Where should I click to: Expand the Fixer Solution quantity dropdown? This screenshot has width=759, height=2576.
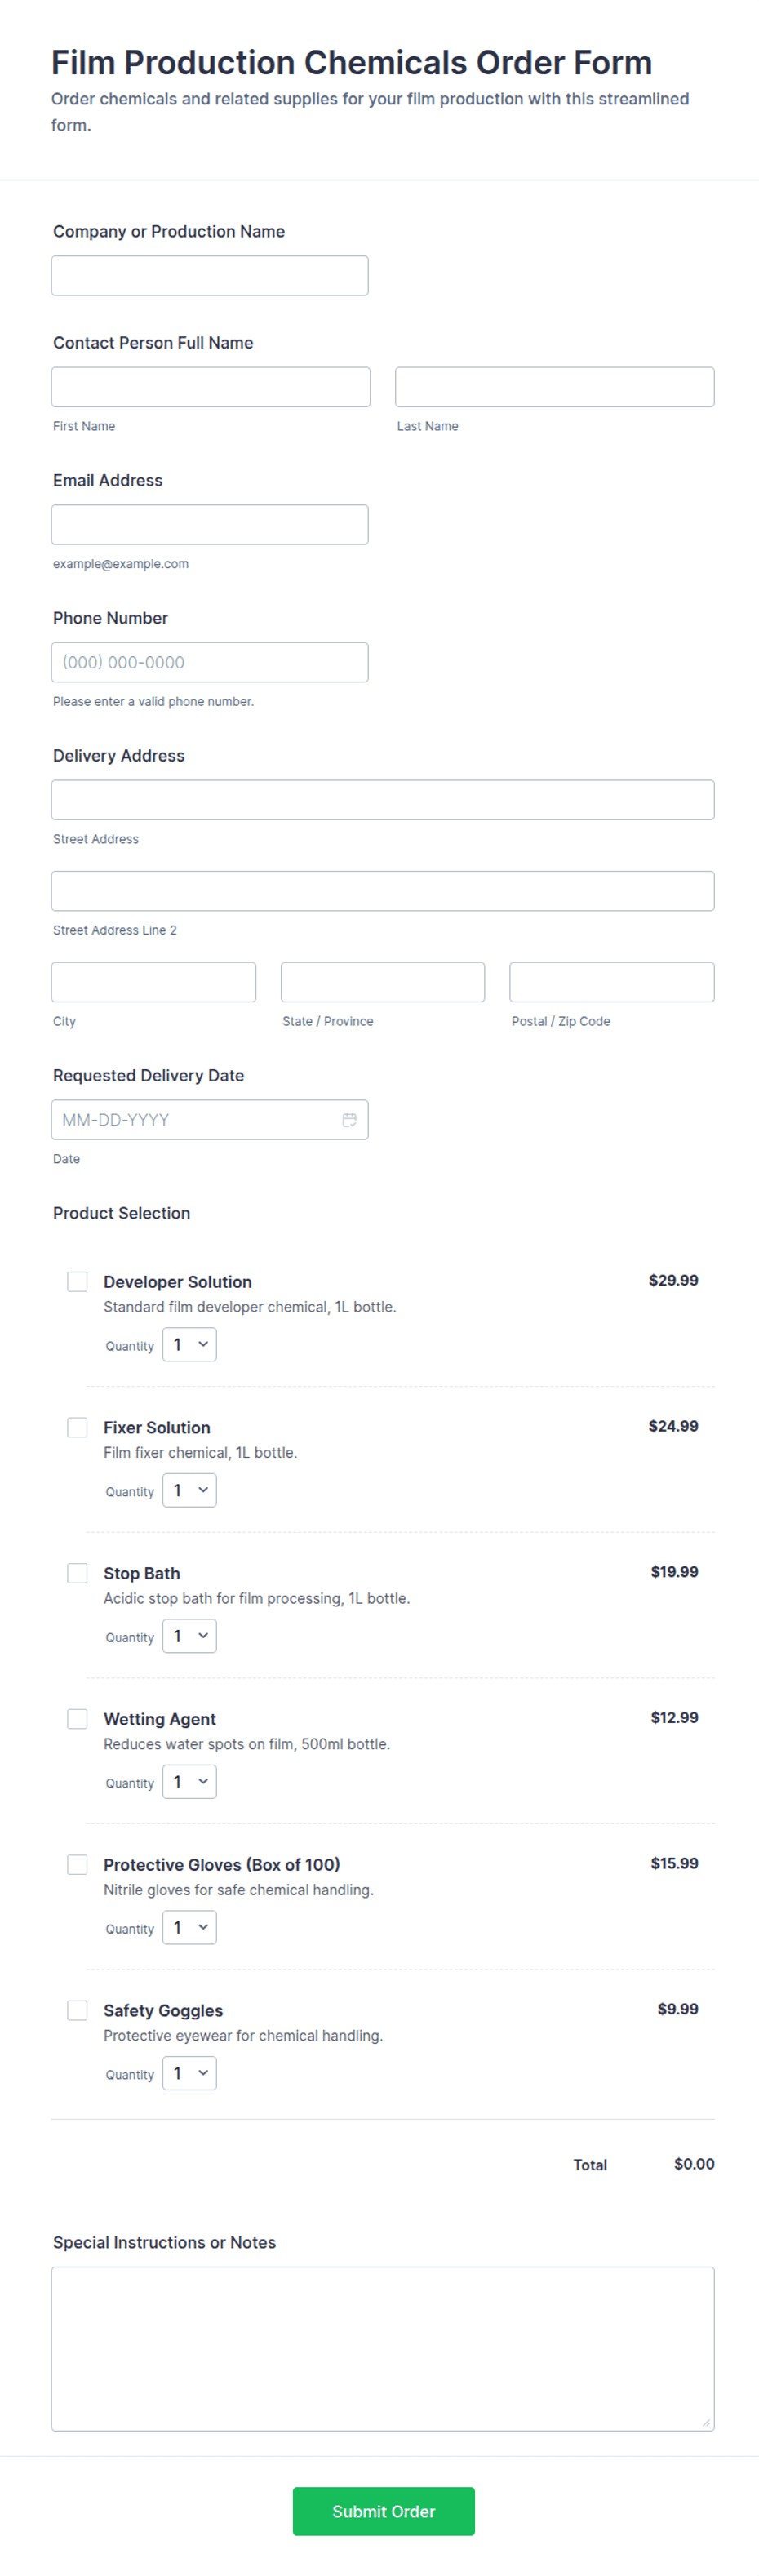point(189,1490)
